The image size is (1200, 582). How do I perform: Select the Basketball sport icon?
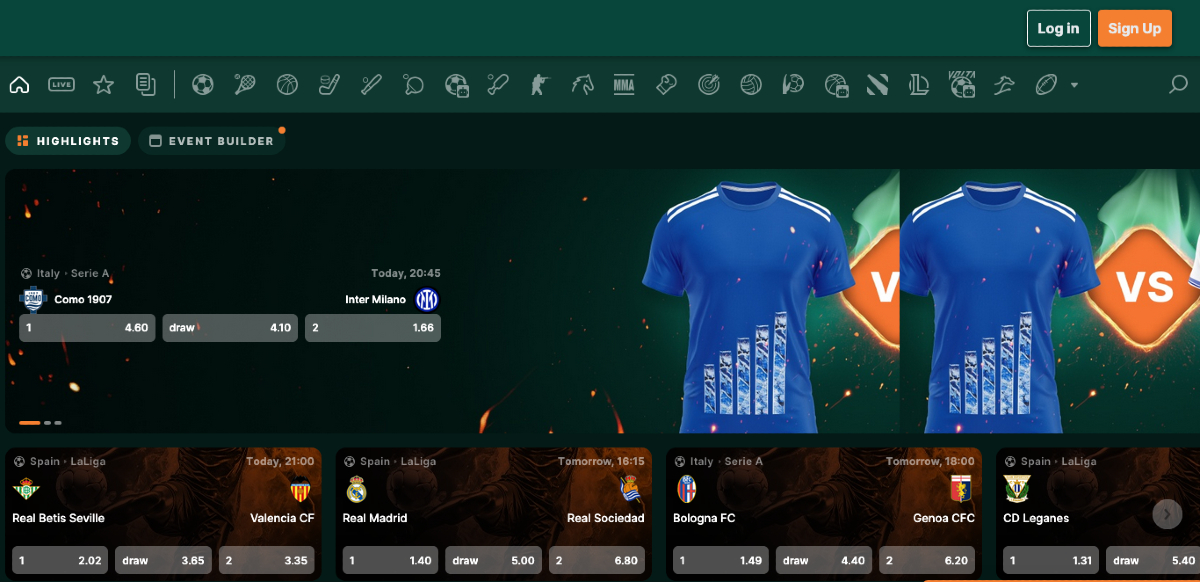[287, 85]
